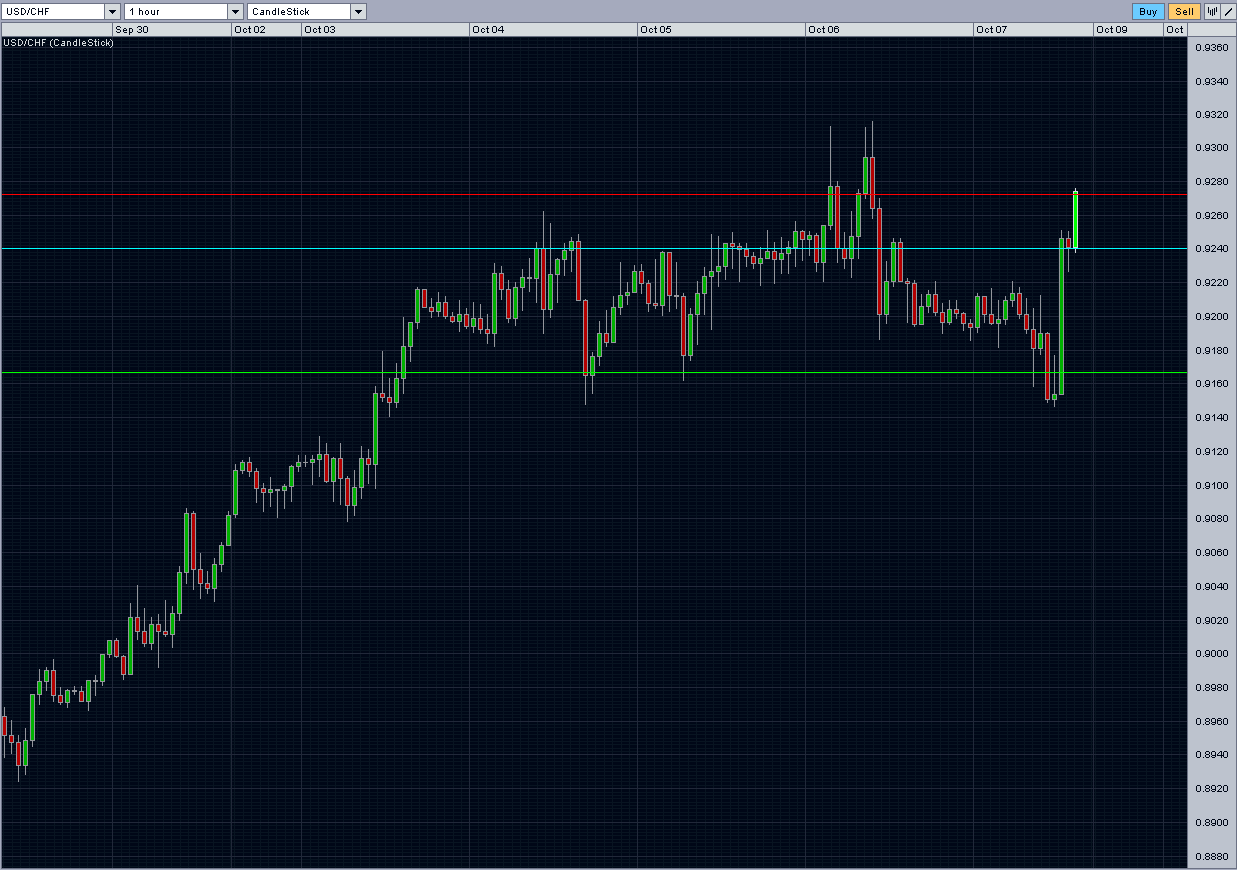Screen dimensions: 1237x870
Task: Click the green horizontal line at 0.9166
Action: [594, 372]
